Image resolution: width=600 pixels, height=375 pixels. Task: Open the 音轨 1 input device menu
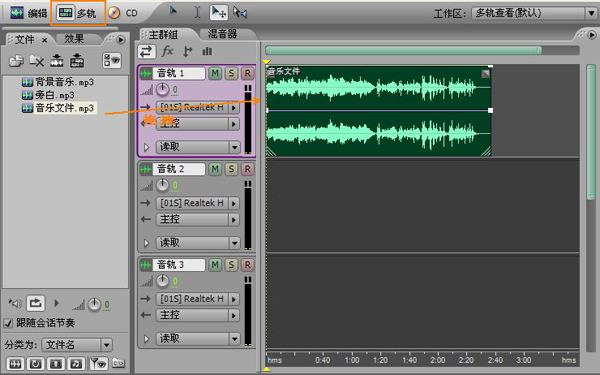pyautogui.click(x=197, y=108)
